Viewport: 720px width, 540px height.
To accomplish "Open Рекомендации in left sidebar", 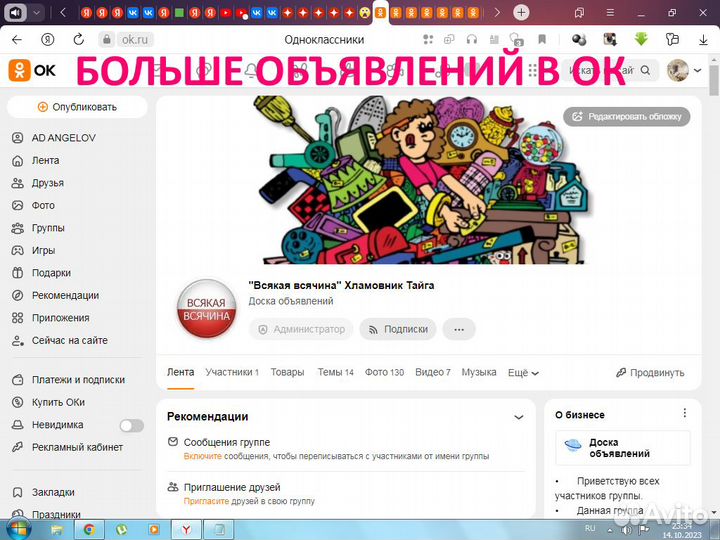I will pos(65,295).
